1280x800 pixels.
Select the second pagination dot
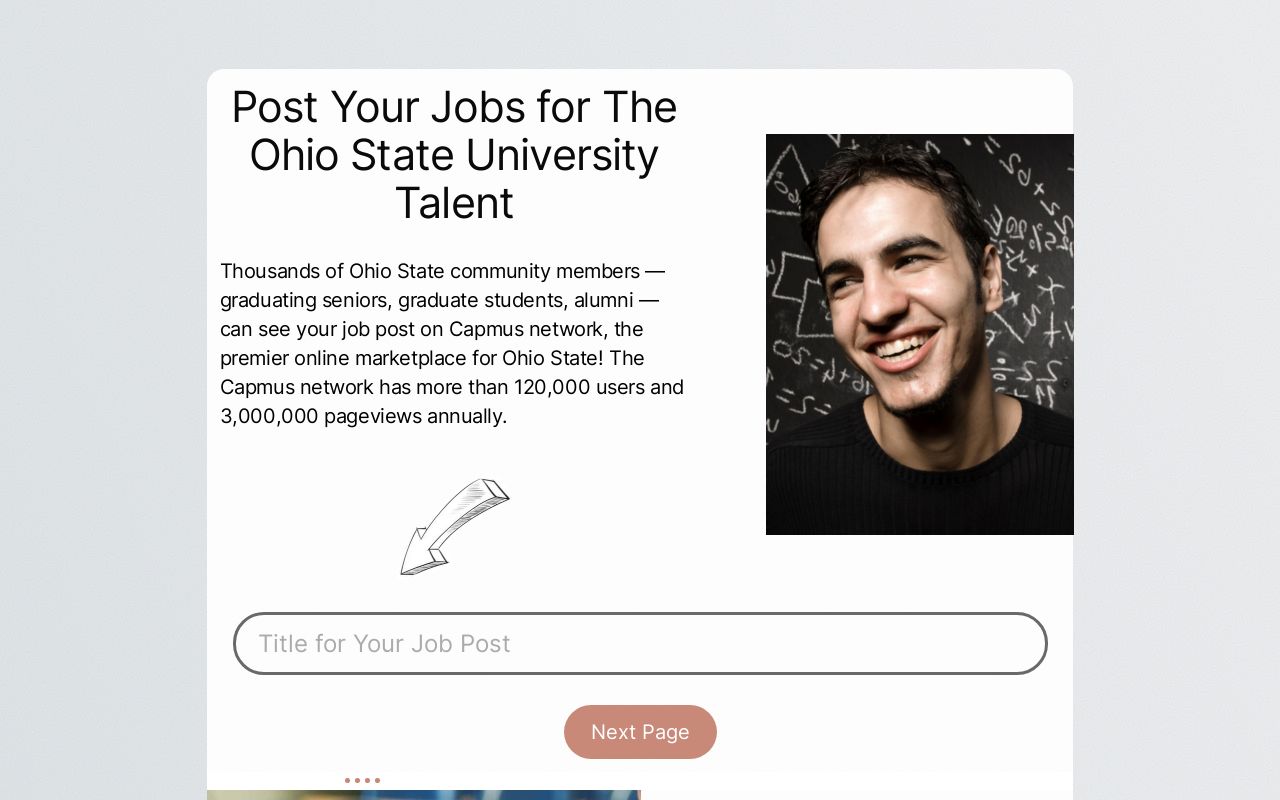(357, 780)
